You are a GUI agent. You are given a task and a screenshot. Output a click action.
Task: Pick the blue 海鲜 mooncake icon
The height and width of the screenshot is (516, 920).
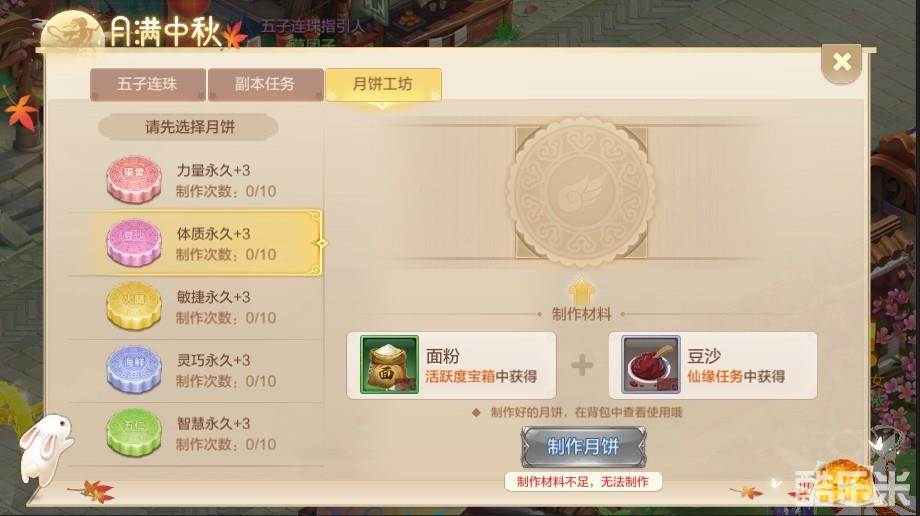(x=134, y=369)
